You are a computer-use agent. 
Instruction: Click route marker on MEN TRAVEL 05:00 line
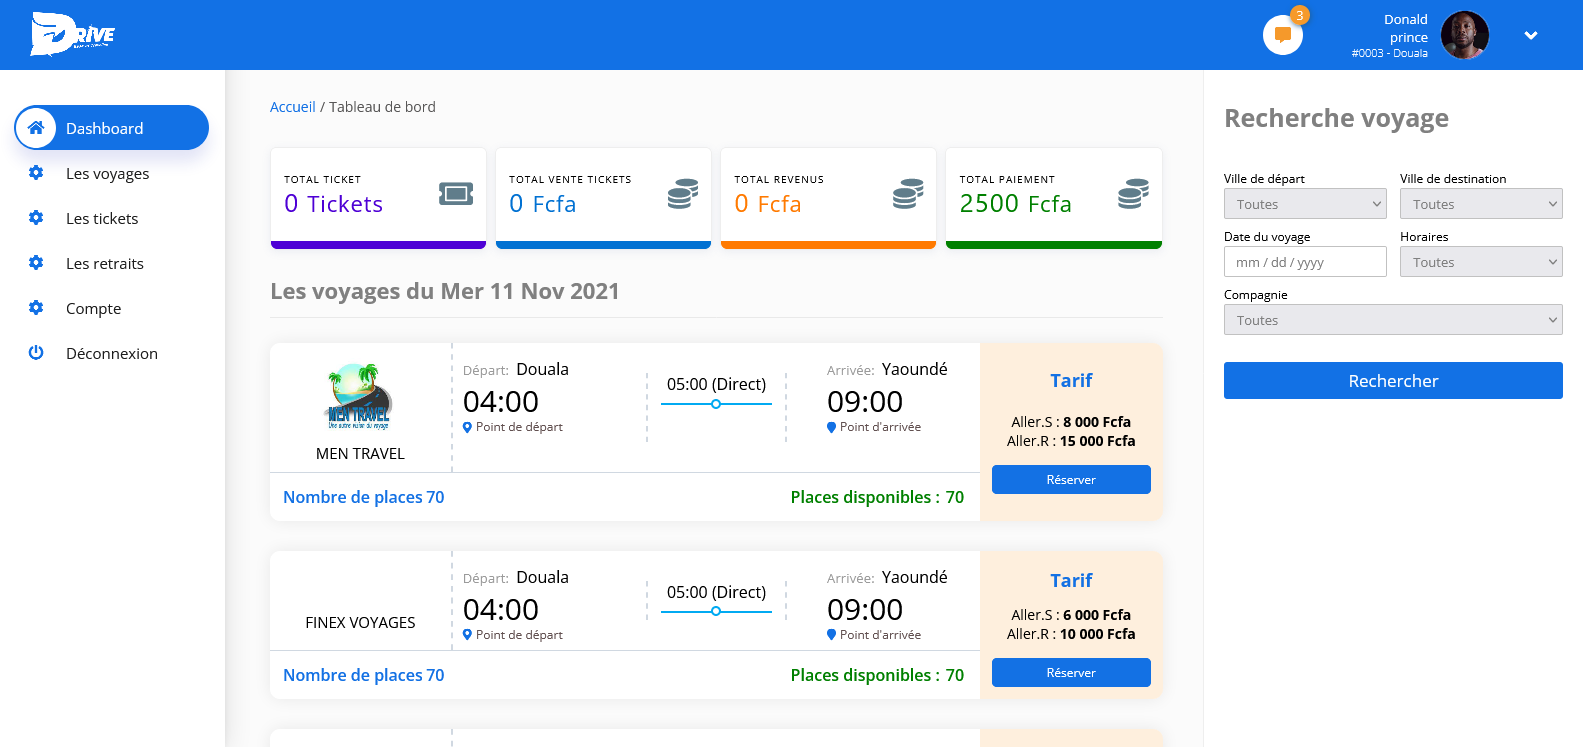coord(716,404)
